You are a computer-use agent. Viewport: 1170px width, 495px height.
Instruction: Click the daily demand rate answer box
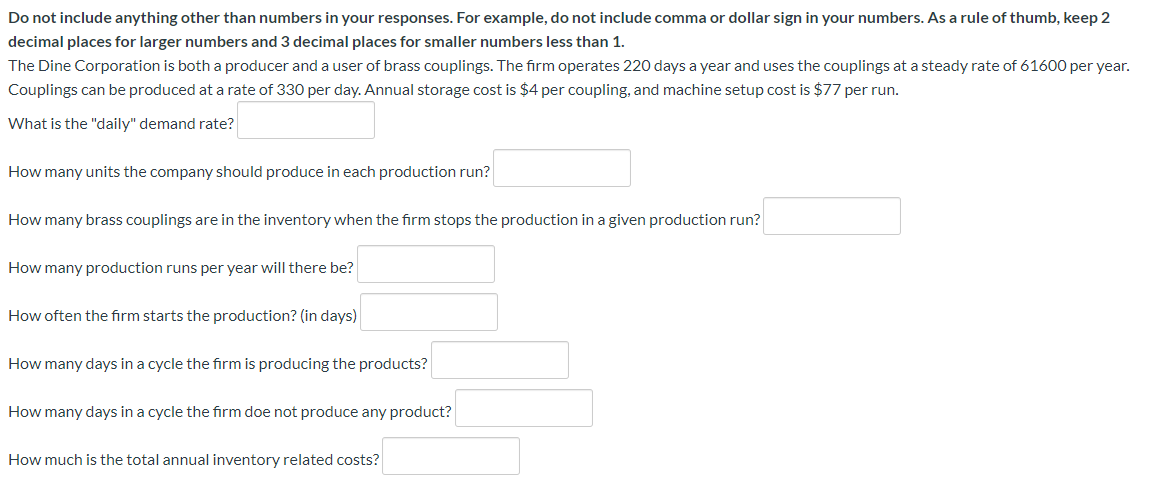[x=306, y=120]
